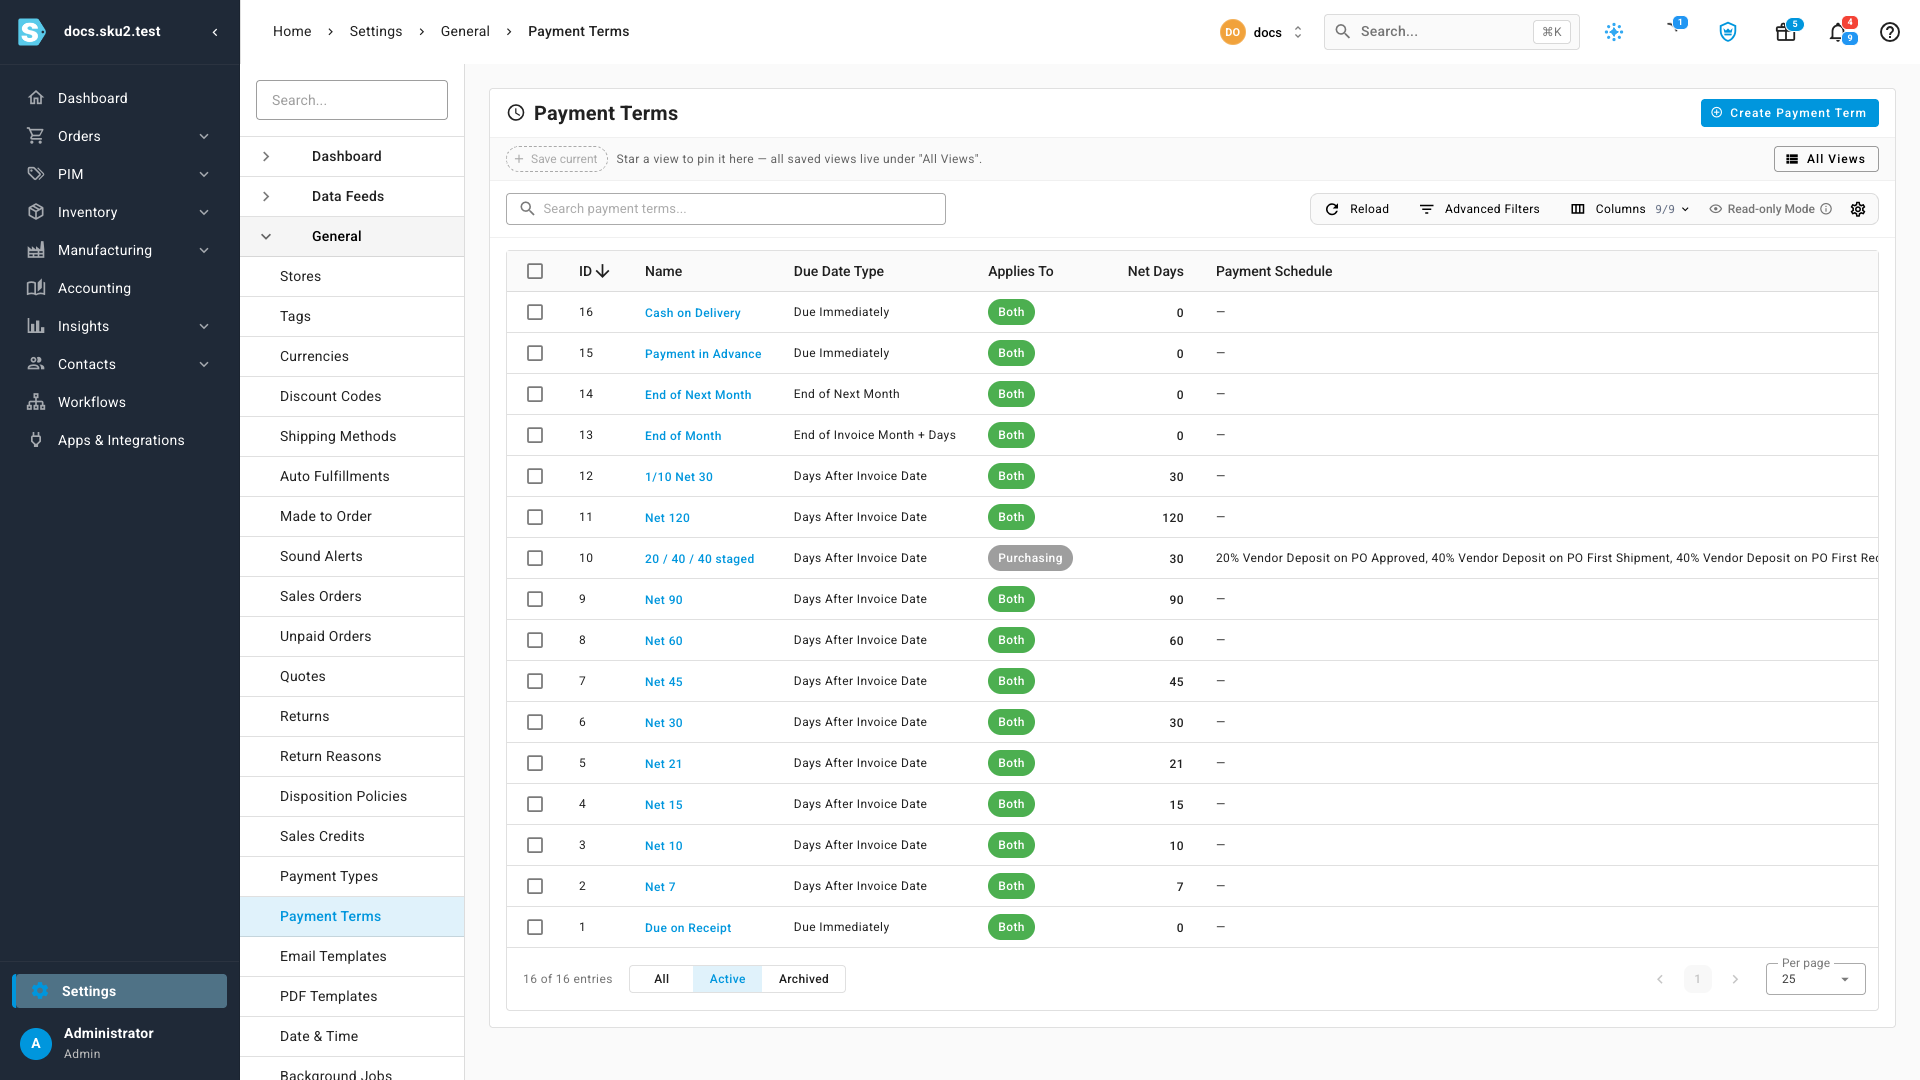Open Shipping Methods in settings menu
1920x1080 pixels.
352,436
